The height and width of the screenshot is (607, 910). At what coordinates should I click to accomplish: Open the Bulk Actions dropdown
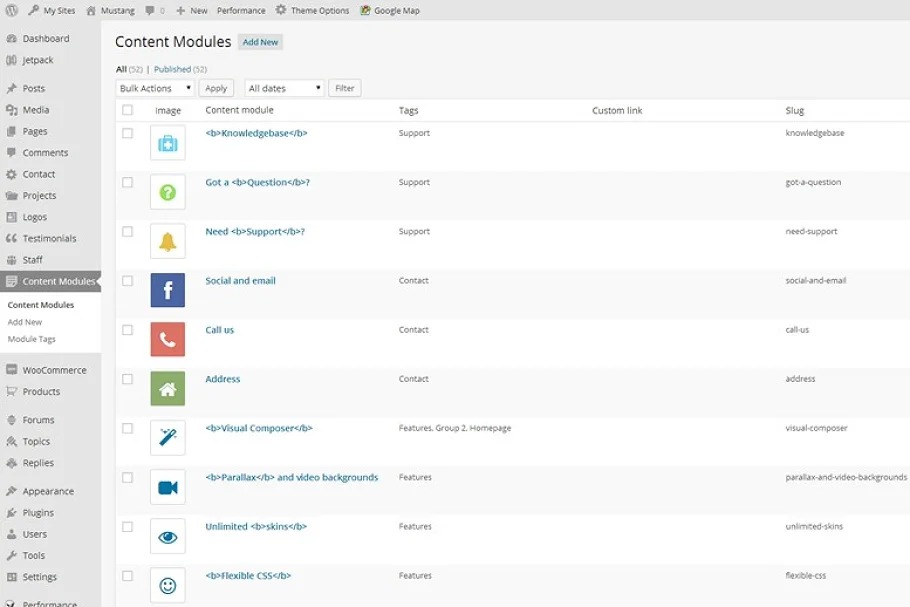155,88
